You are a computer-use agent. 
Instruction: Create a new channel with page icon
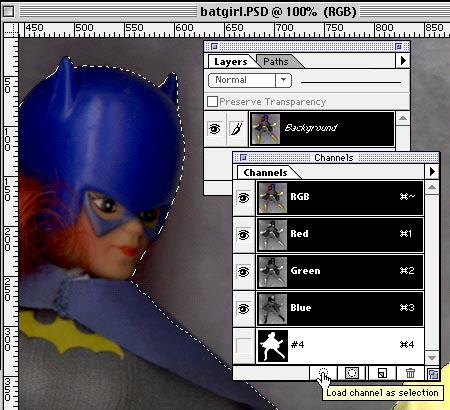382,373
